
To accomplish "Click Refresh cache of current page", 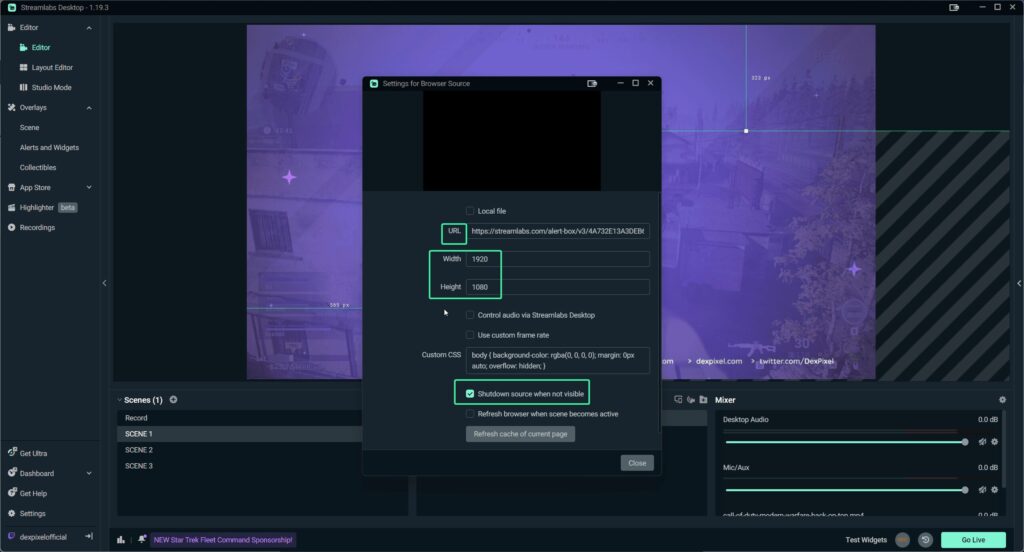I will 520,434.
